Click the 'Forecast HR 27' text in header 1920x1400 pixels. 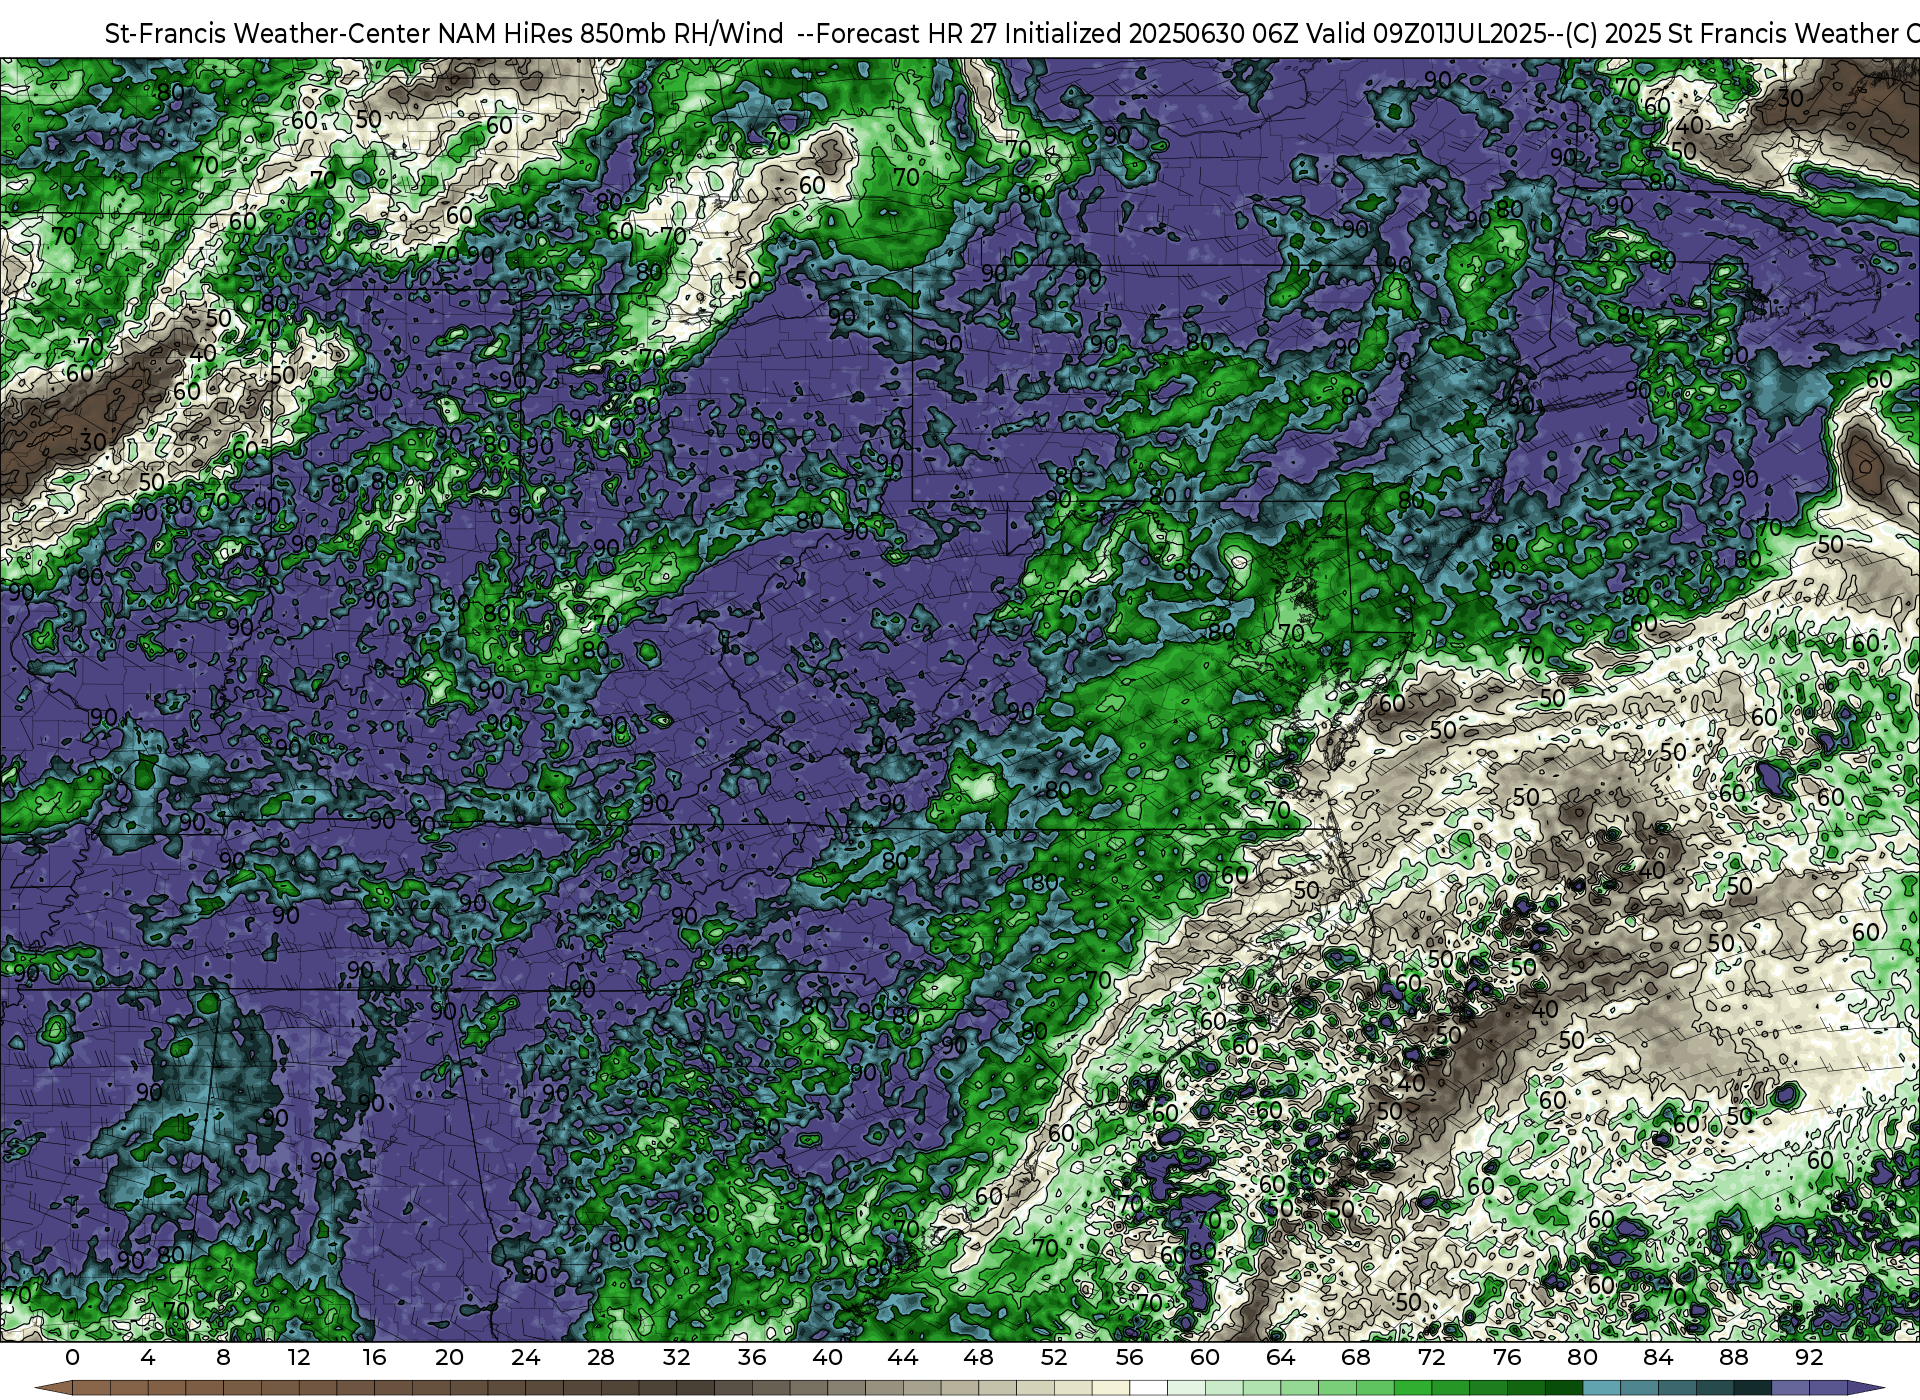point(906,33)
